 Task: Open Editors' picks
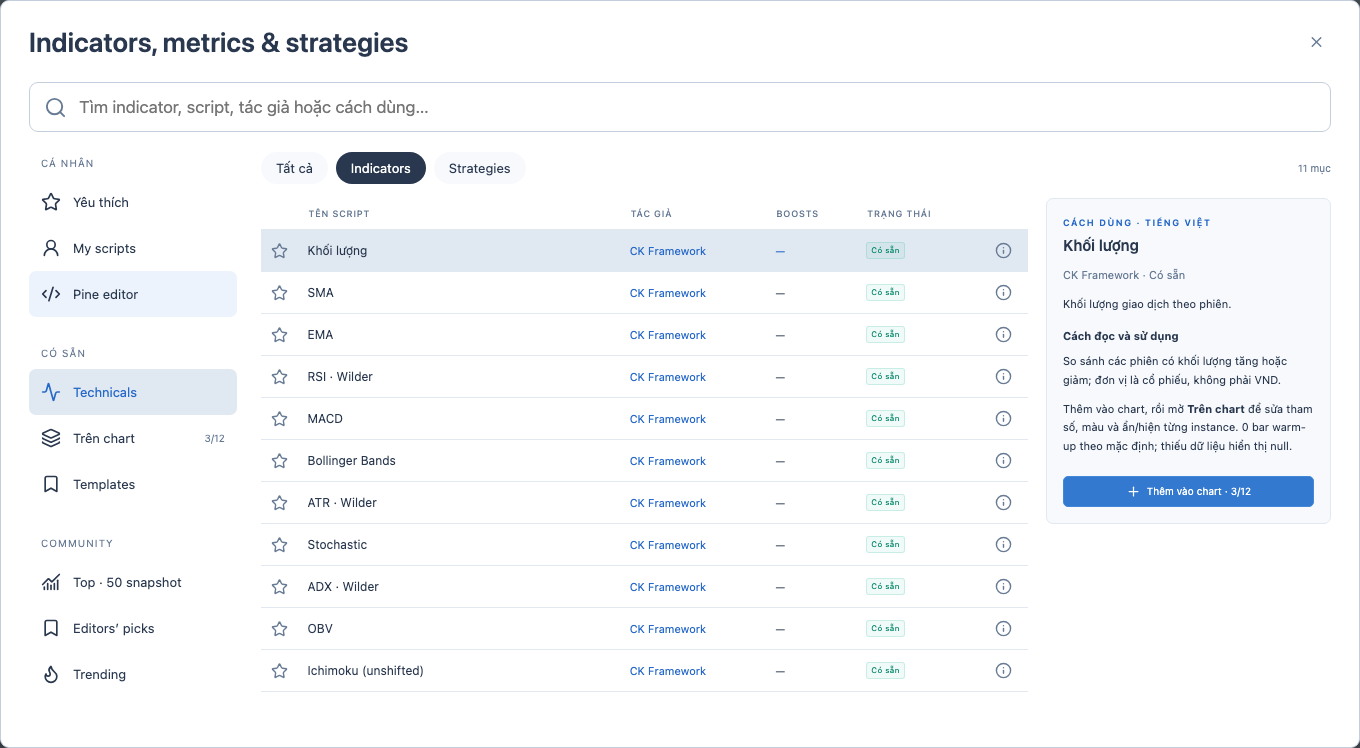(133, 628)
